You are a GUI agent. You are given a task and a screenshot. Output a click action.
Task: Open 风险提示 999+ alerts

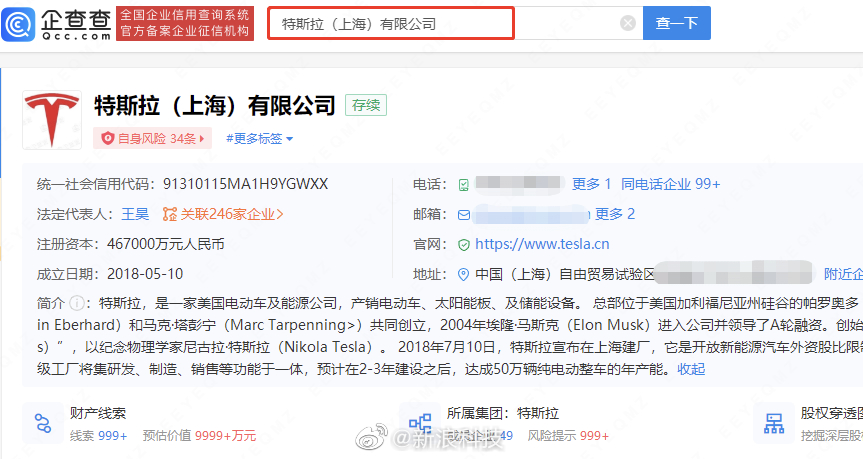click(568, 436)
